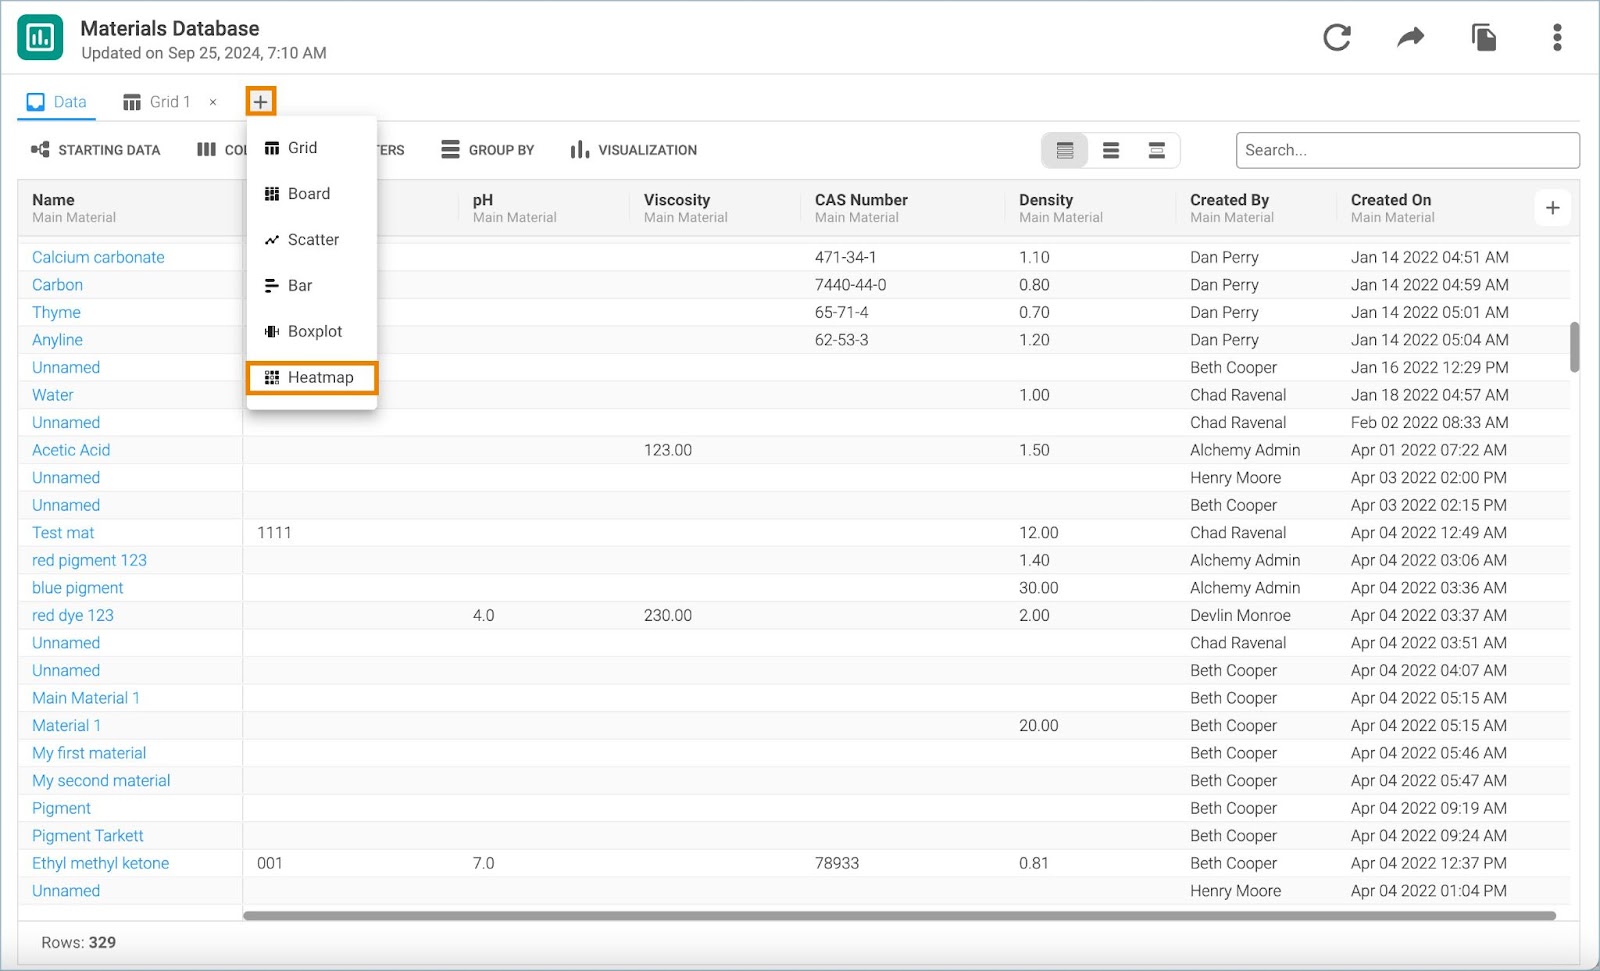Image resolution: width=1600 pixels, height=971 pixels.
Task: Open red dye 123 link
Action: click(x=73, y=615)
